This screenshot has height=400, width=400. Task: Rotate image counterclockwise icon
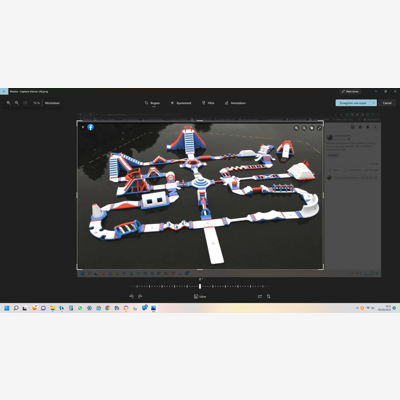(x=131, y=296)
